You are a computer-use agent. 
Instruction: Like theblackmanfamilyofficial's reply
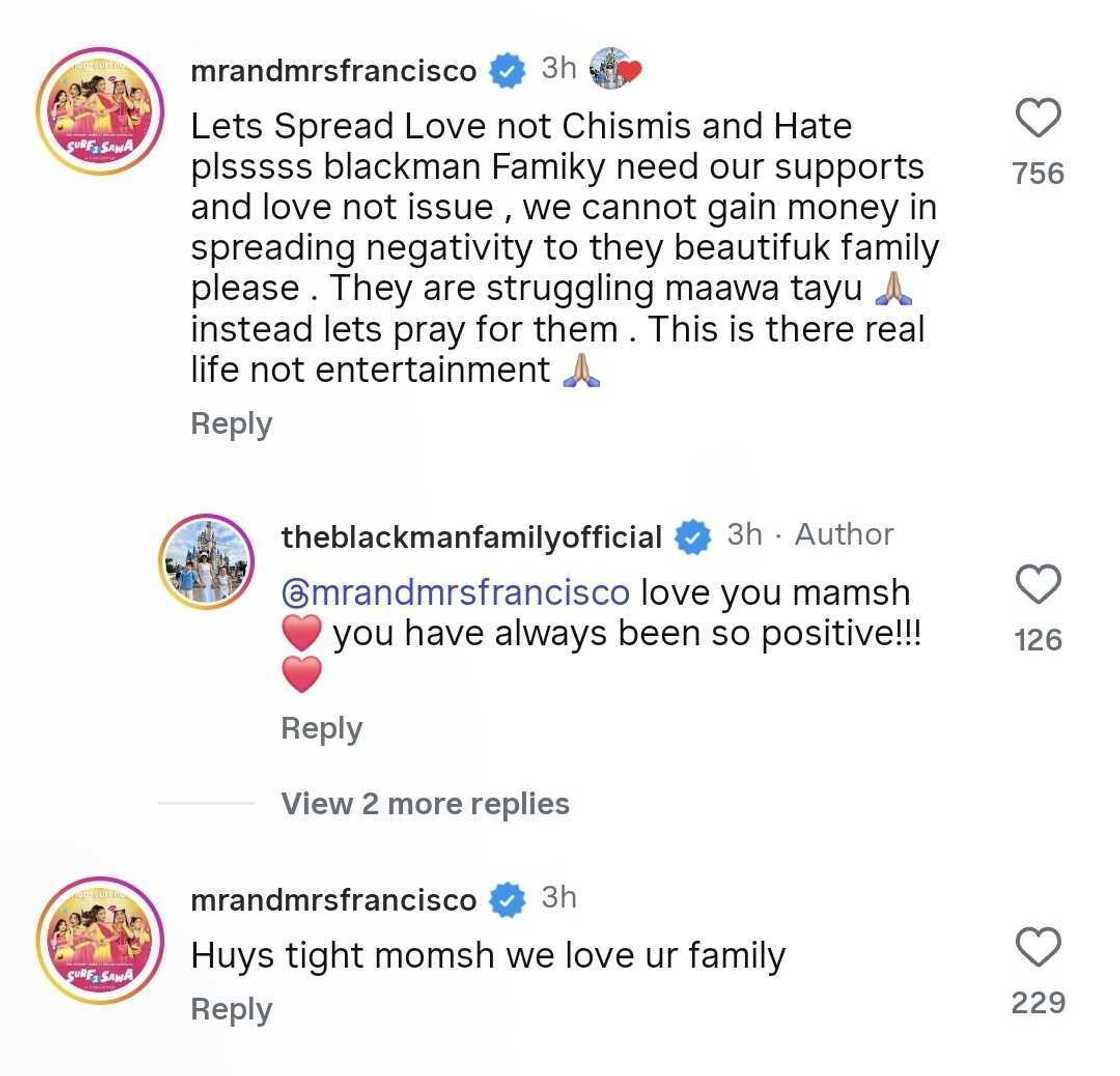click(1037, 585)
